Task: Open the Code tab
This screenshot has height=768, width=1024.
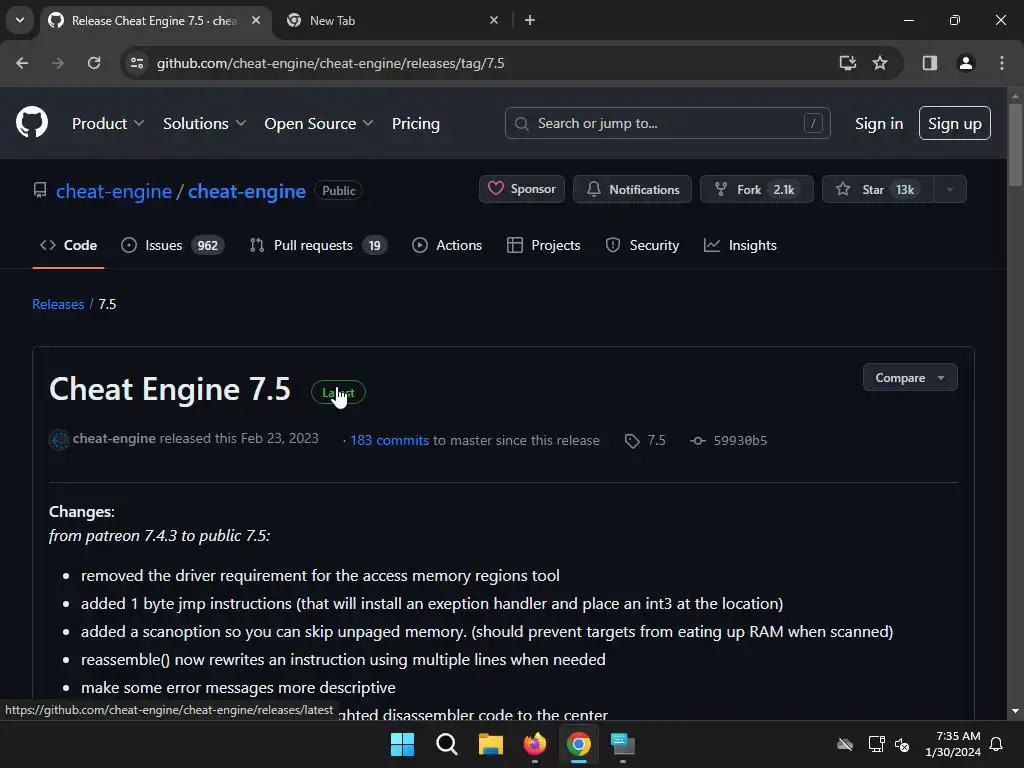Action: pos(69,245)
